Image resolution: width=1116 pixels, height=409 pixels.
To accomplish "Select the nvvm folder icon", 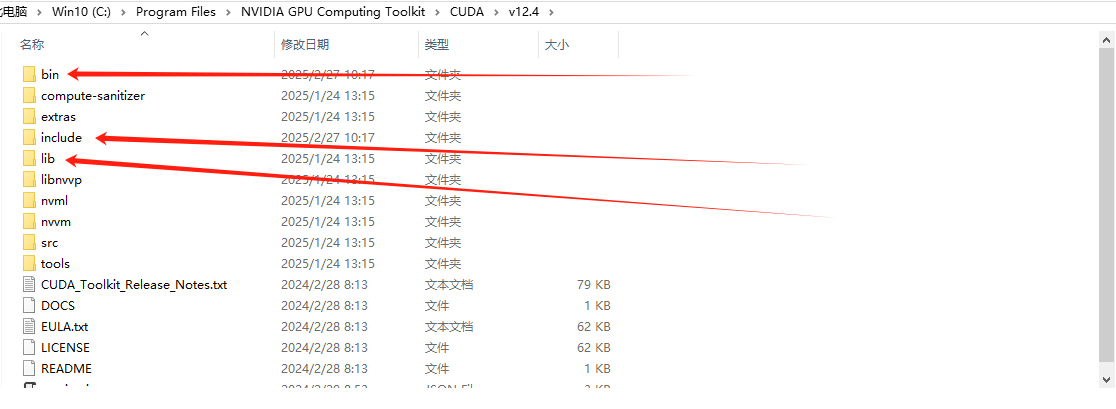I will click(x=29, y=221).
